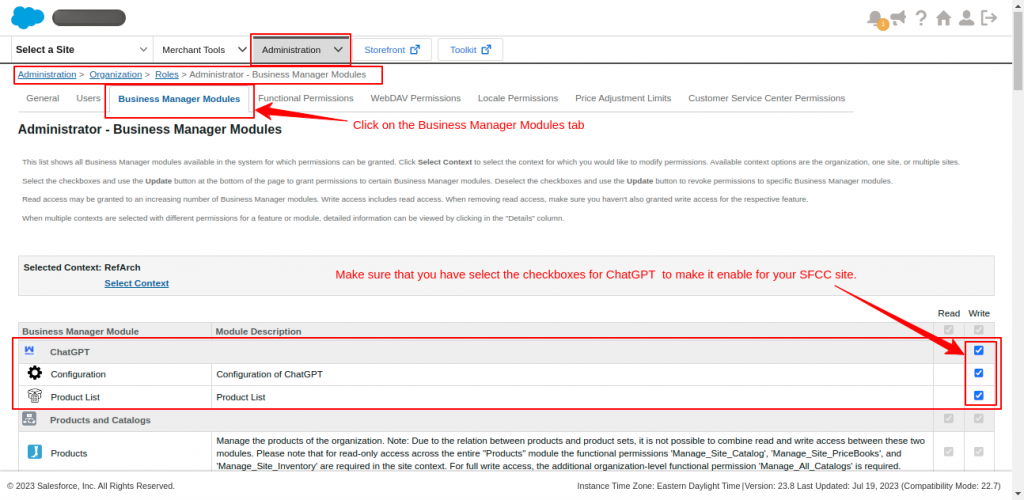Toggle Product List write permission checkbox
This screenshot has width=1024, height=500.
(979, 395)
